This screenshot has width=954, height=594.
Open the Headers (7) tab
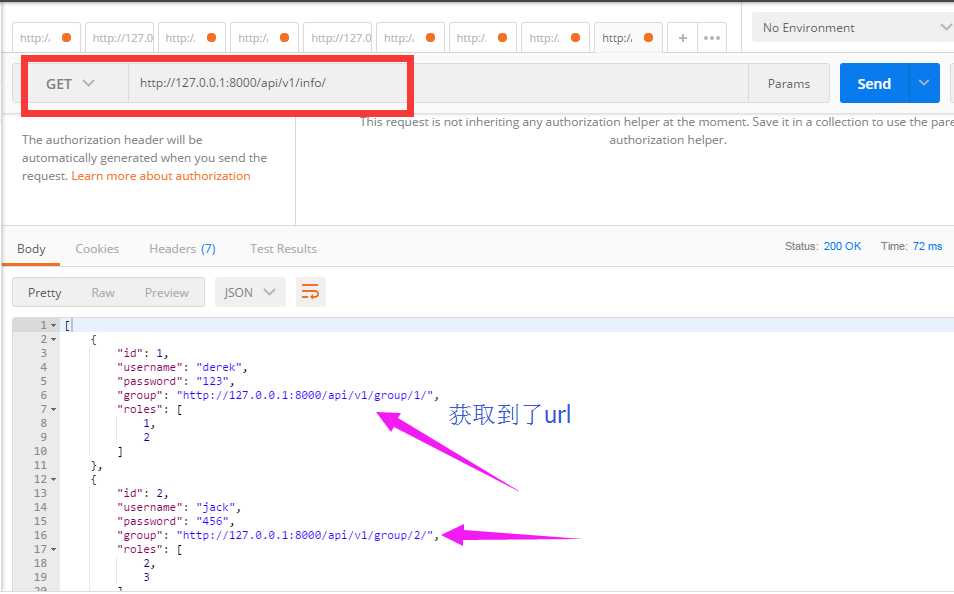tap(182, 248)
